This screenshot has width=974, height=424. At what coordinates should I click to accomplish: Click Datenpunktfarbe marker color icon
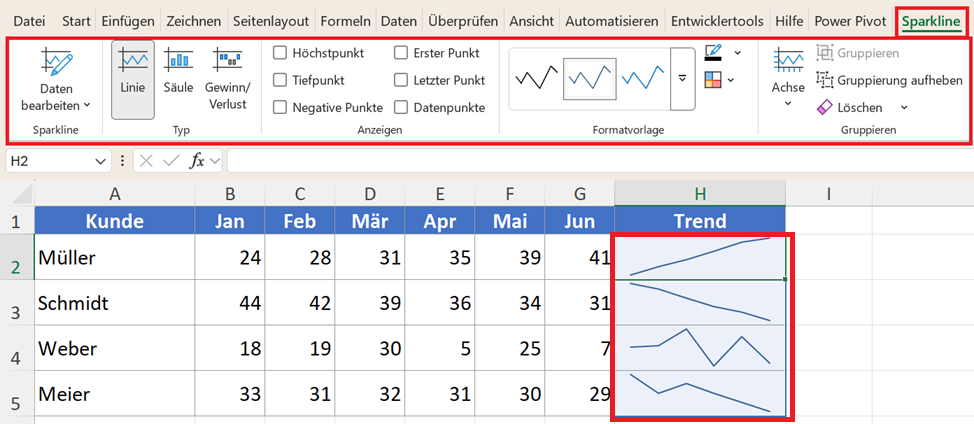(713, 79)
